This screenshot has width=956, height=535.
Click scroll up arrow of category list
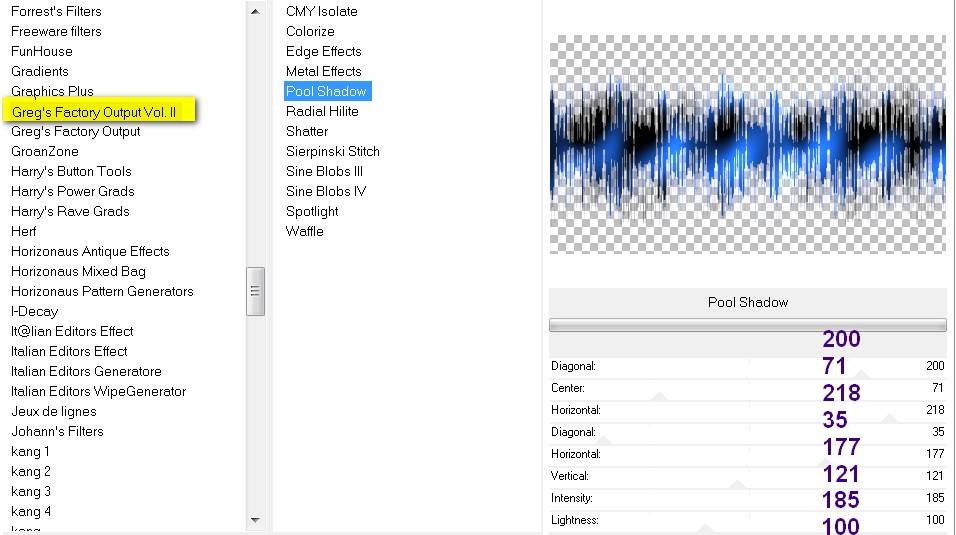coord(255,11)
